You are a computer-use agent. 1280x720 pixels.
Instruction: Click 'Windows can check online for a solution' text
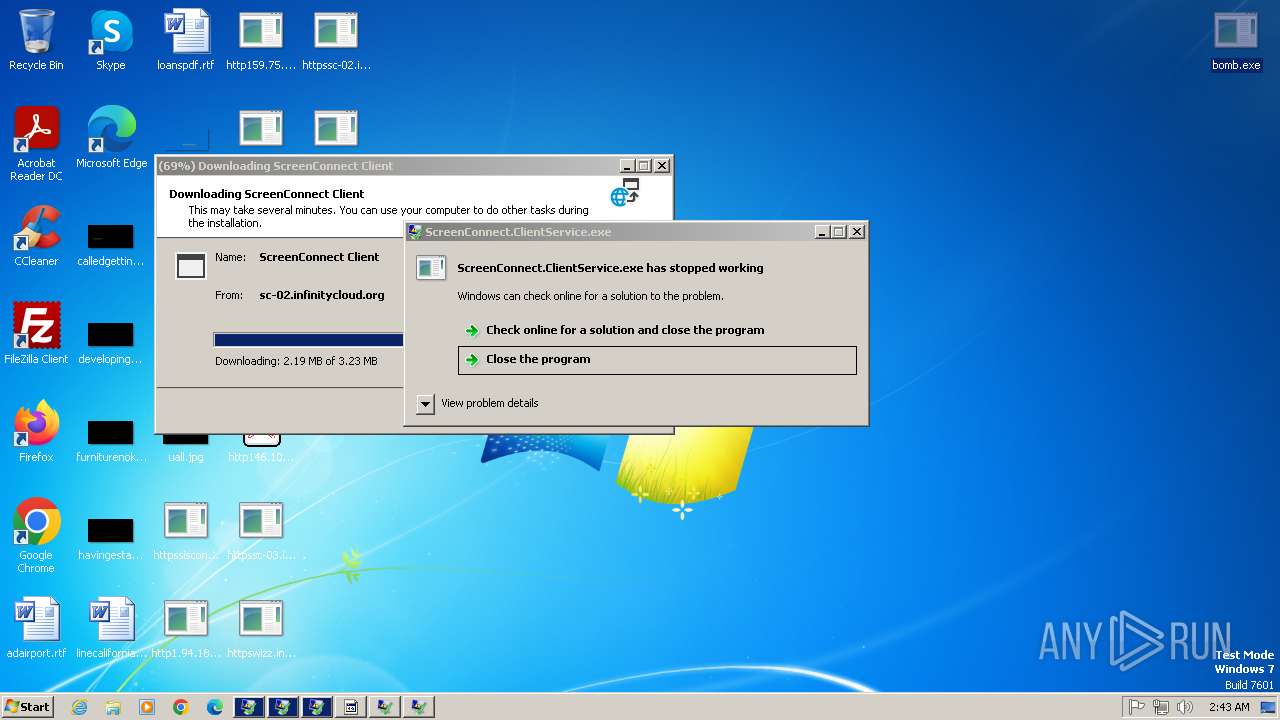pyautogui.click(x=590, y=296)
